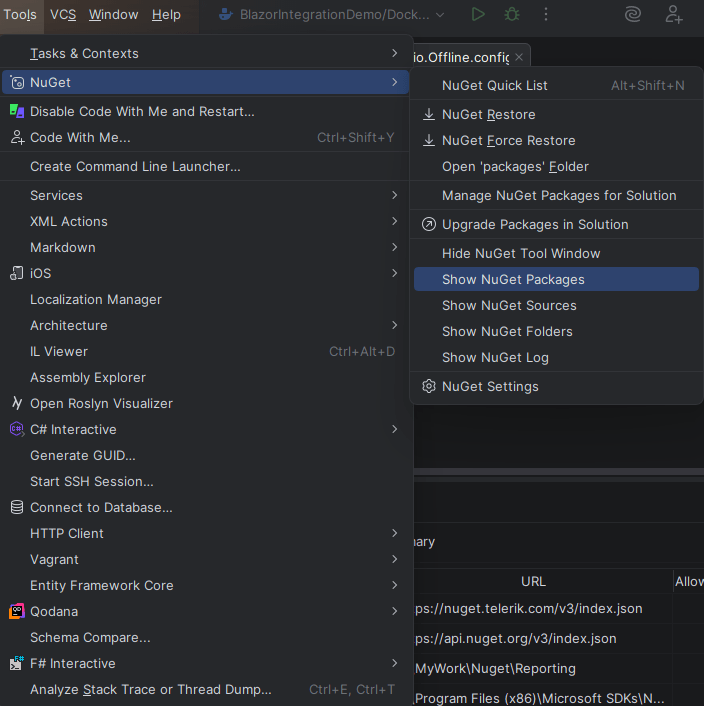Expand the Architecture submenu arrow
This screenshot has width=704, height=706.
[x=394, y=325]
